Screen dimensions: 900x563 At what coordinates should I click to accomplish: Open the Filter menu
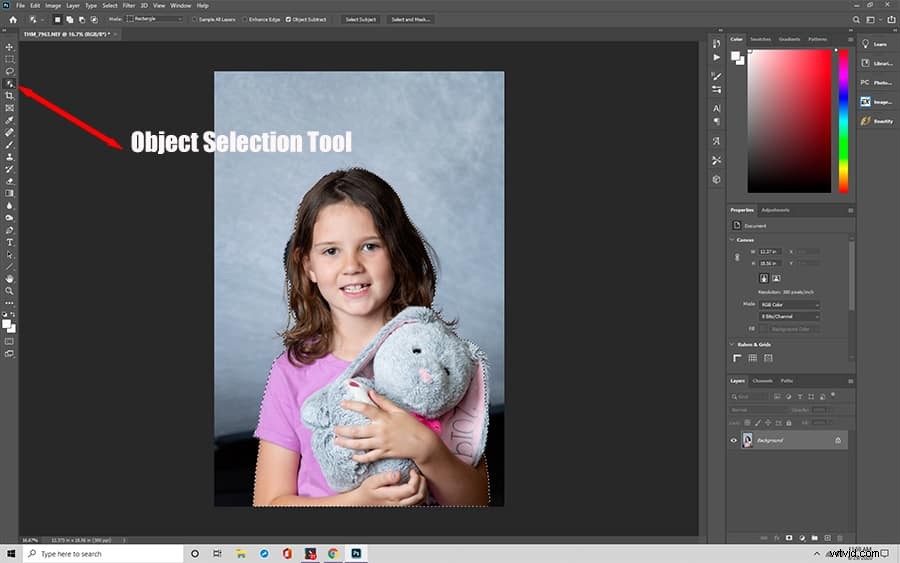point(129,6)
